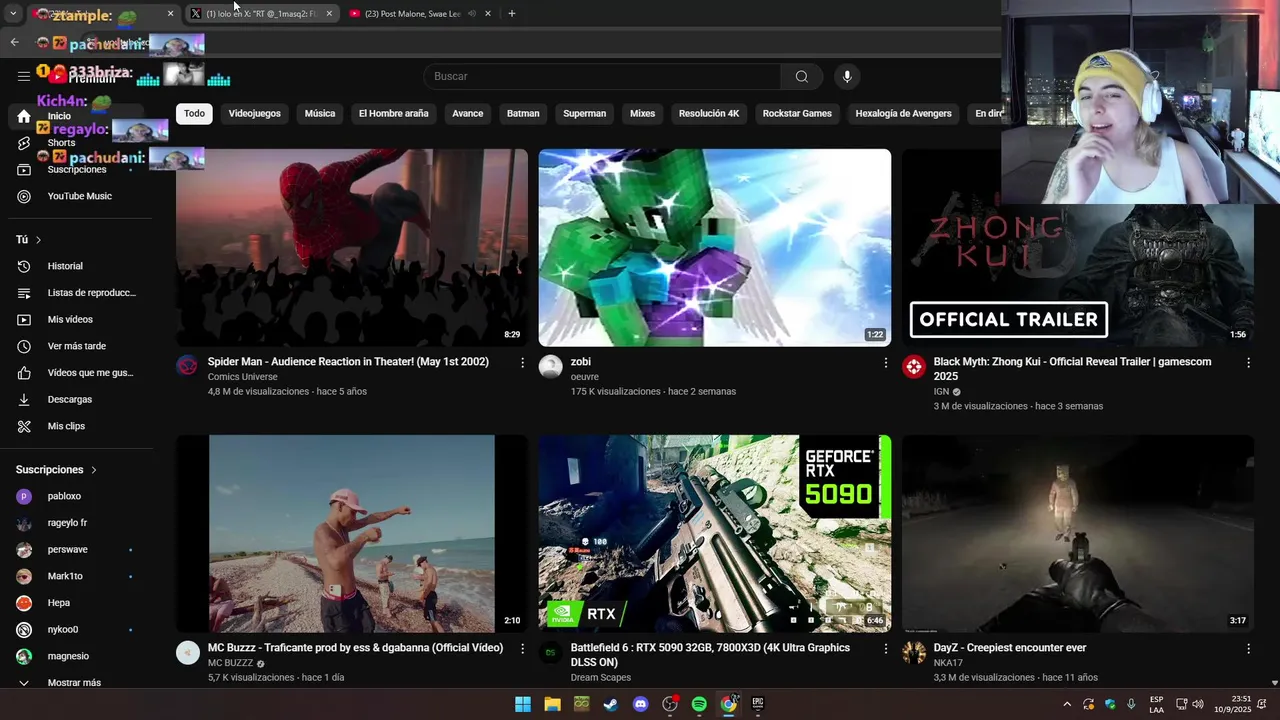Viewport: 1280px width, 720px height.
Task: Mute the Post Malone tab audio
Action: tap(472, 14)
